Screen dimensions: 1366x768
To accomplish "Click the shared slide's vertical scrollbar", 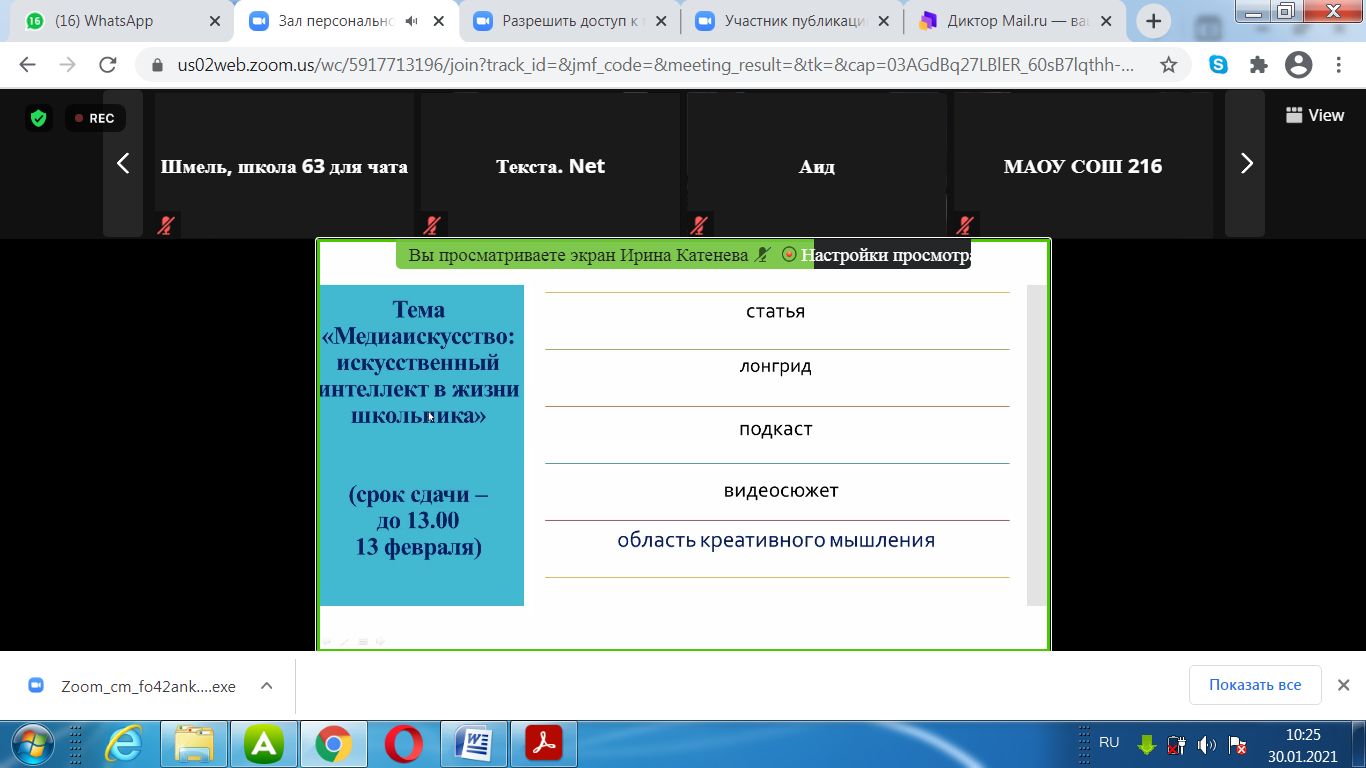I will [x=1036, y=445].
